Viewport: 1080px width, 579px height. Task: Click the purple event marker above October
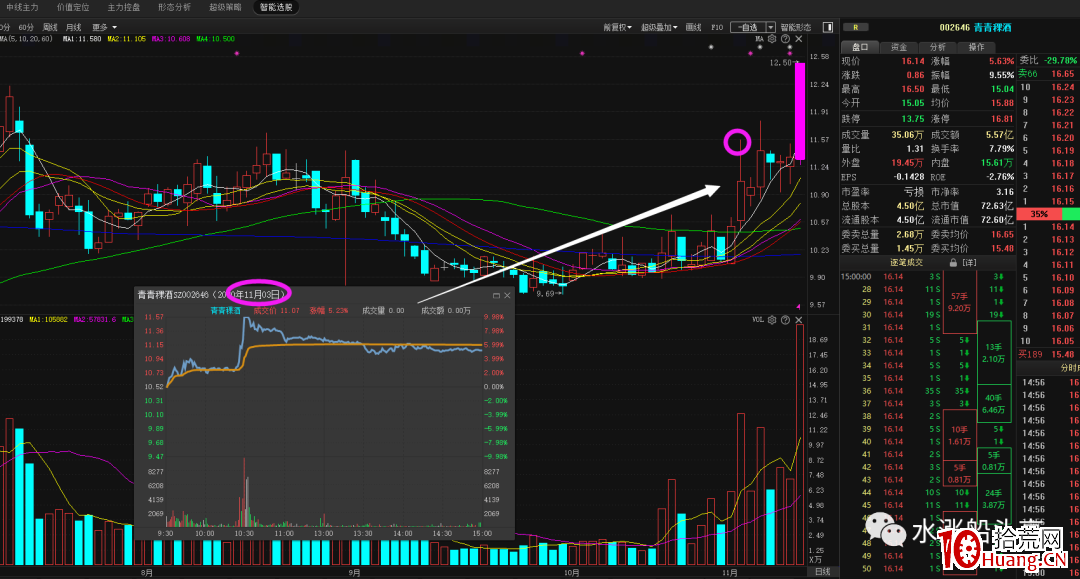582,53
